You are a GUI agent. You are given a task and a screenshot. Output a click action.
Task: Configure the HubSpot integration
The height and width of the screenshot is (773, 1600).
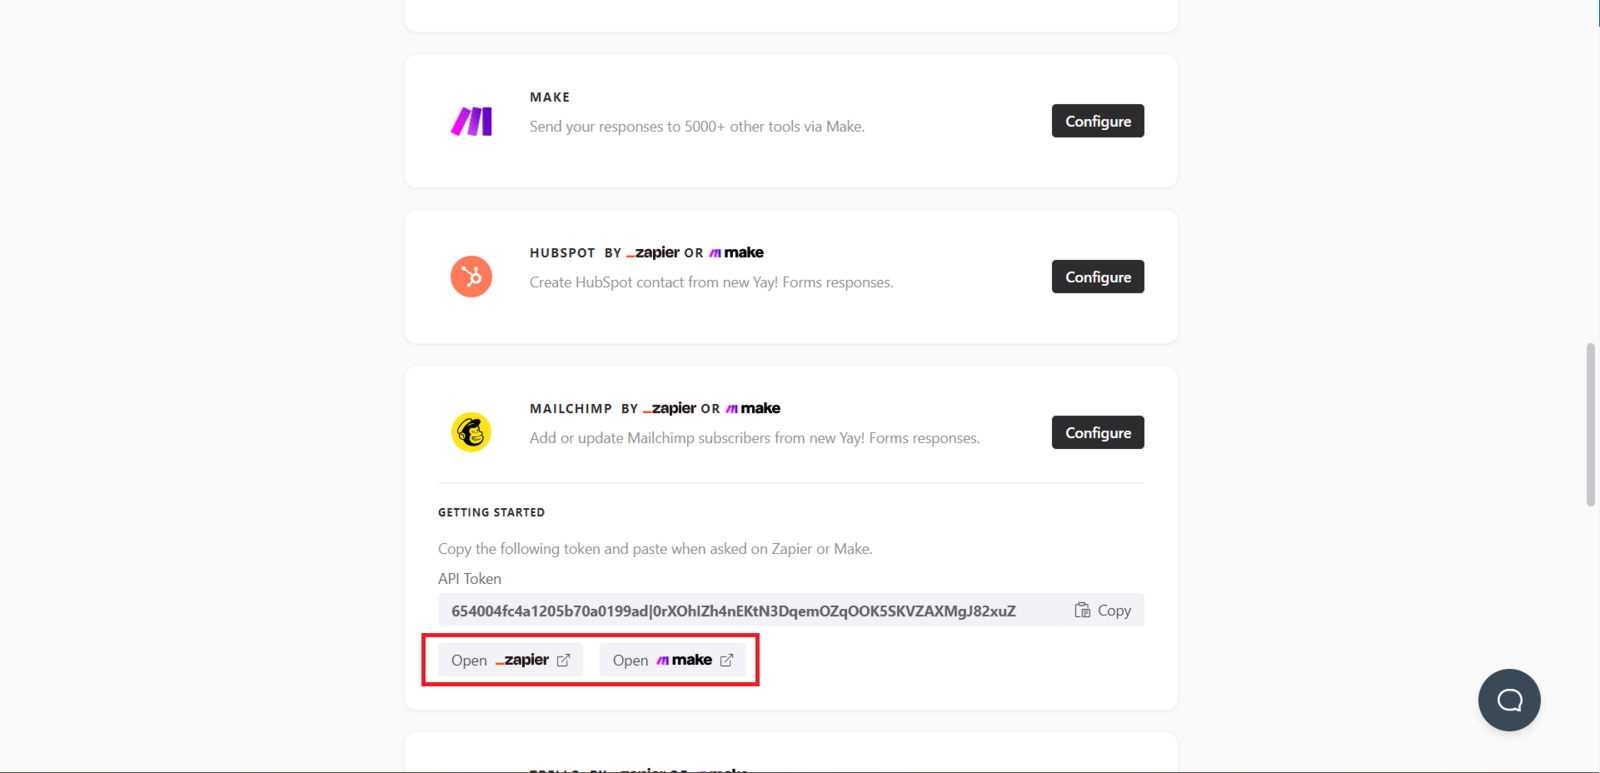[x=1097, y=277]
